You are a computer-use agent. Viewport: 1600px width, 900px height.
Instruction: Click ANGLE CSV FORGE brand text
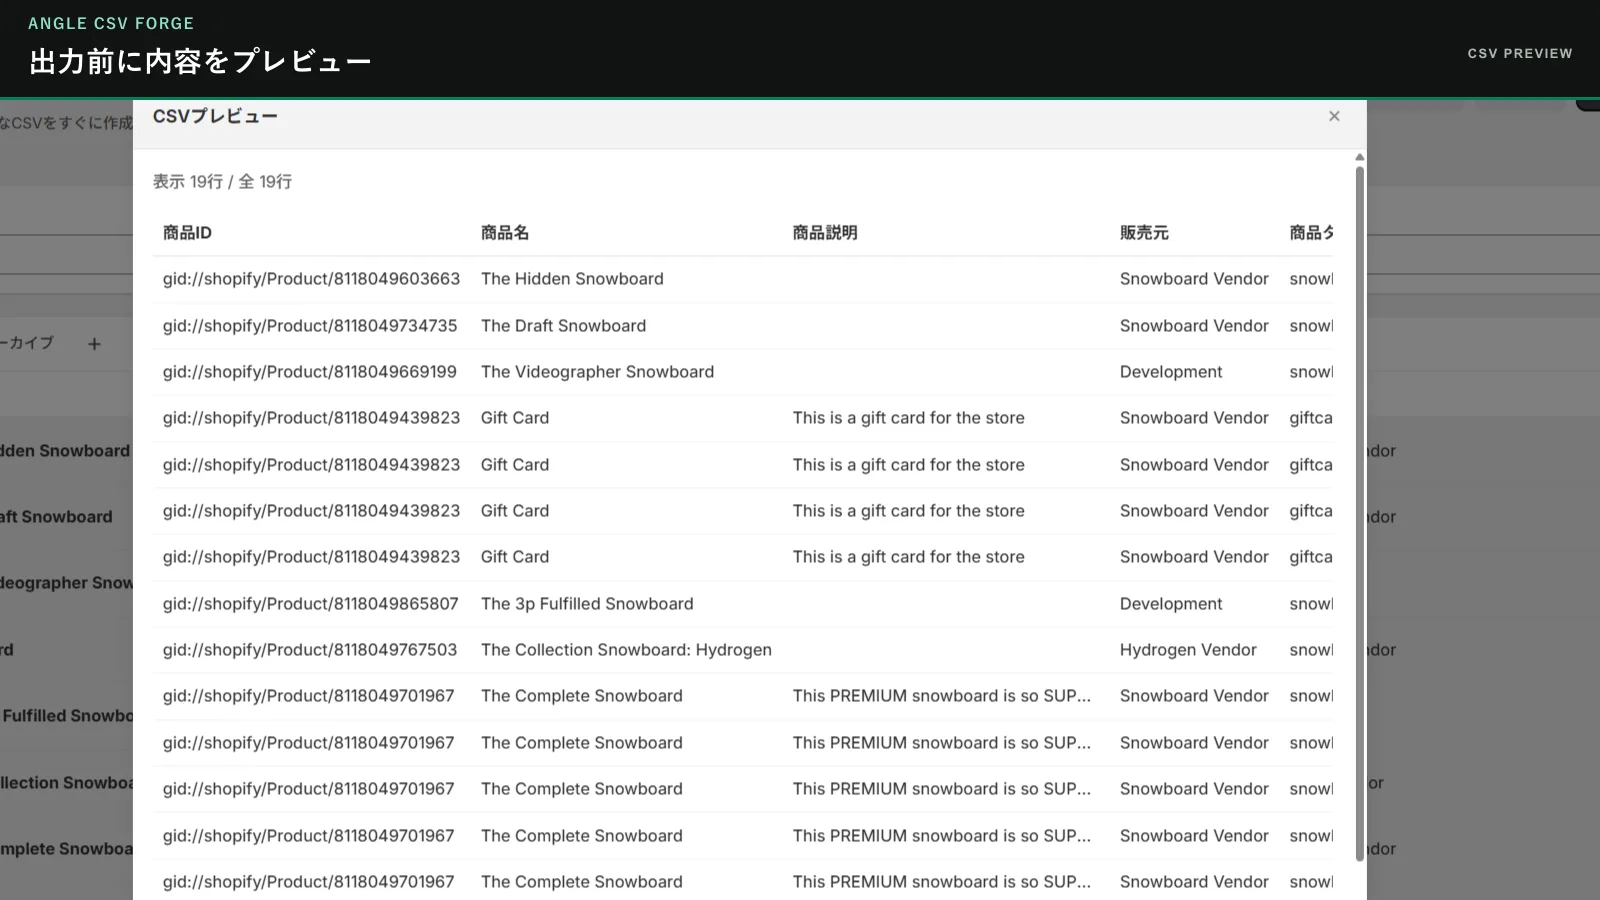click(x=111, y=23)
